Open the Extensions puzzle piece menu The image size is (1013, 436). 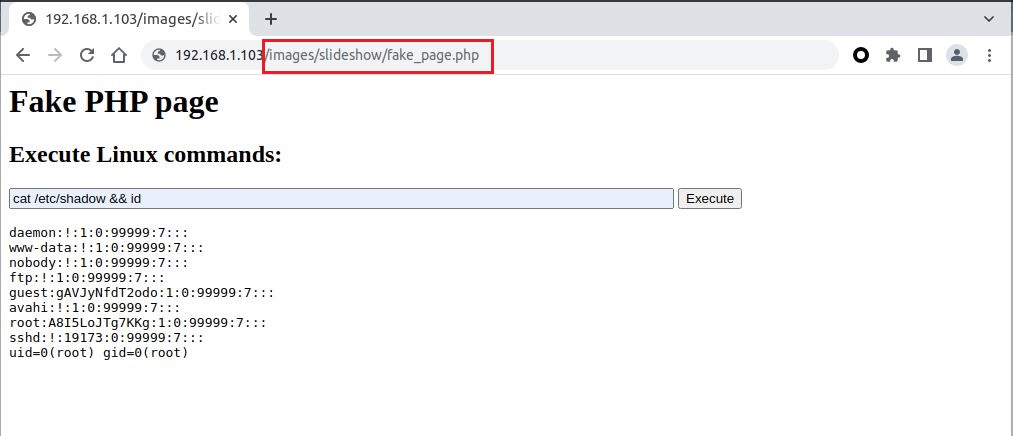893,56
